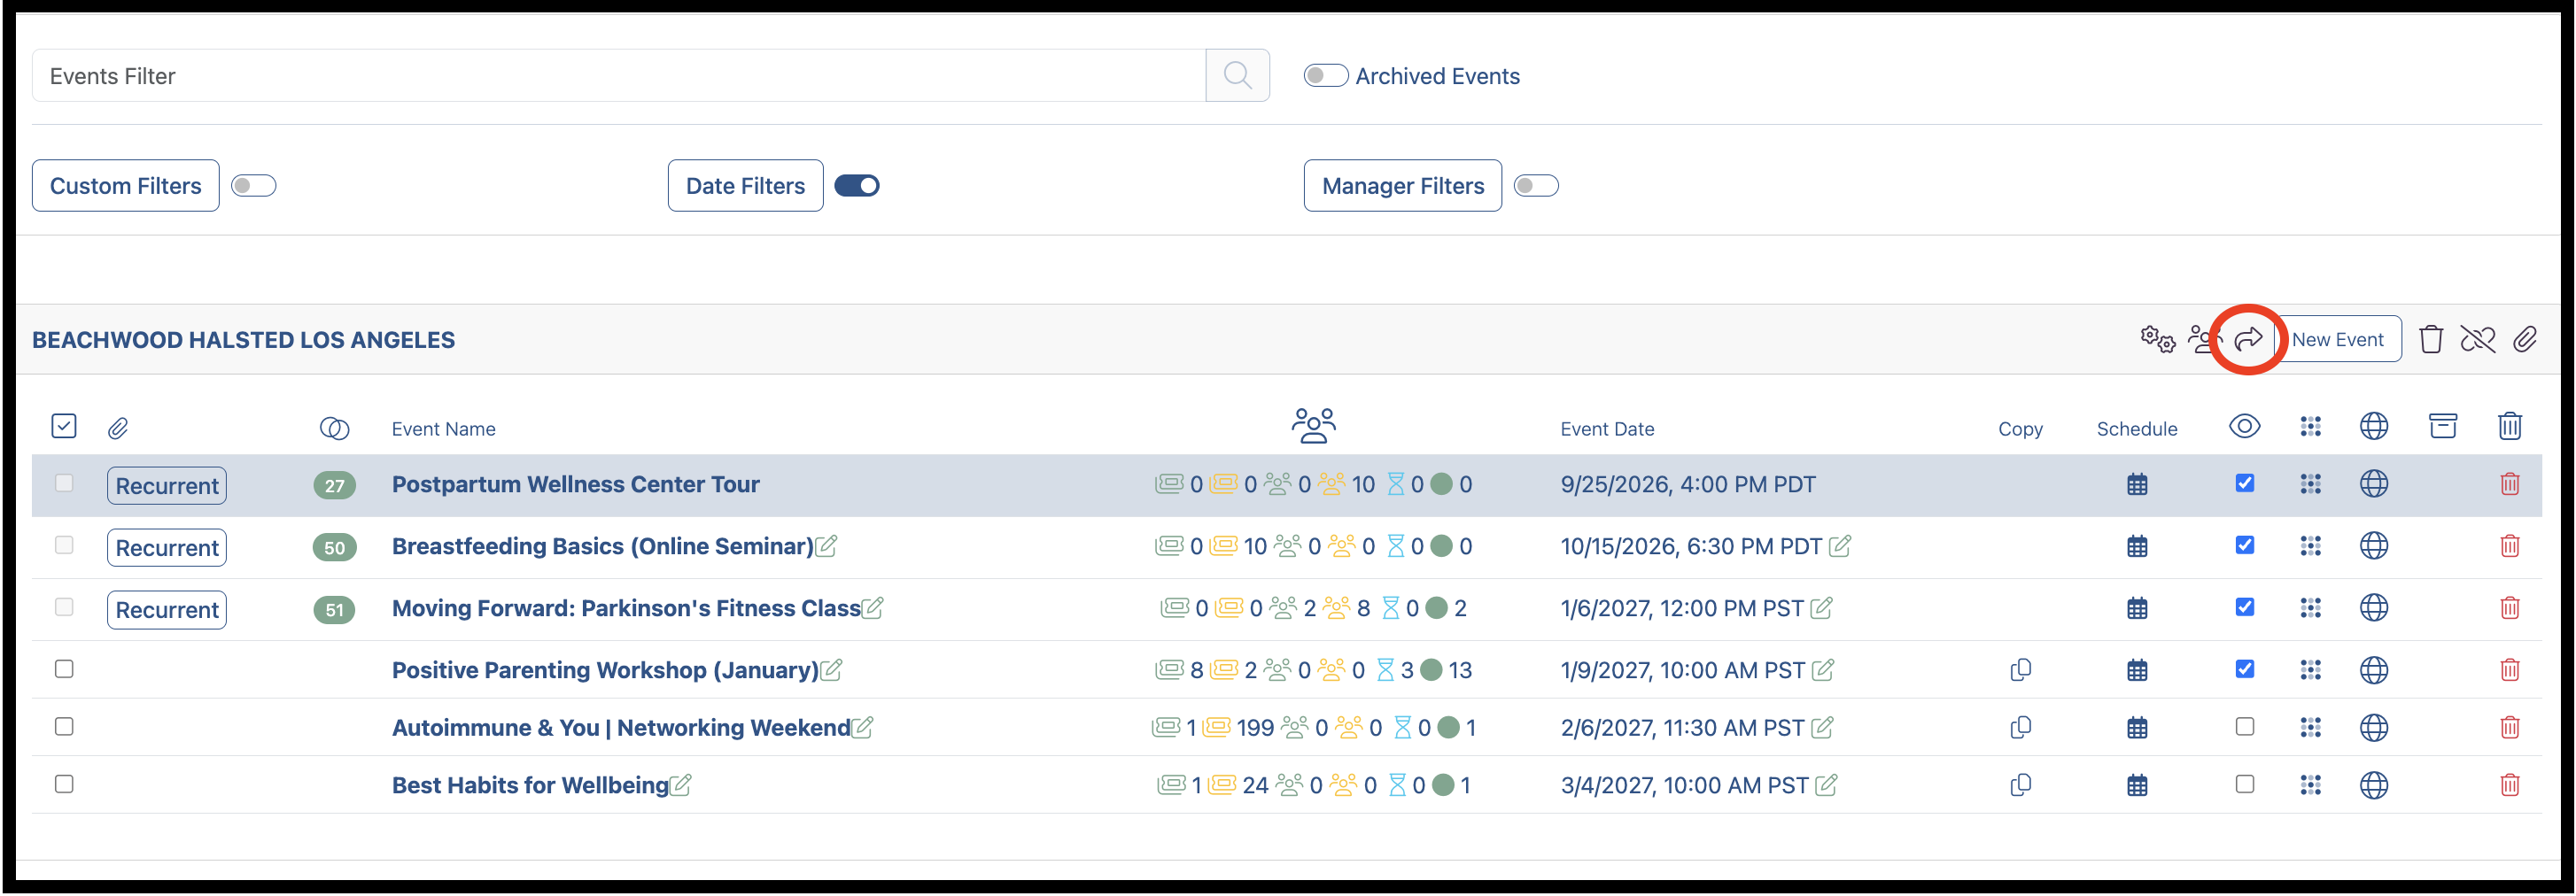Click the attendees people icon beside the gears
The image size is (2576, 896).
tap(2203, 339)
